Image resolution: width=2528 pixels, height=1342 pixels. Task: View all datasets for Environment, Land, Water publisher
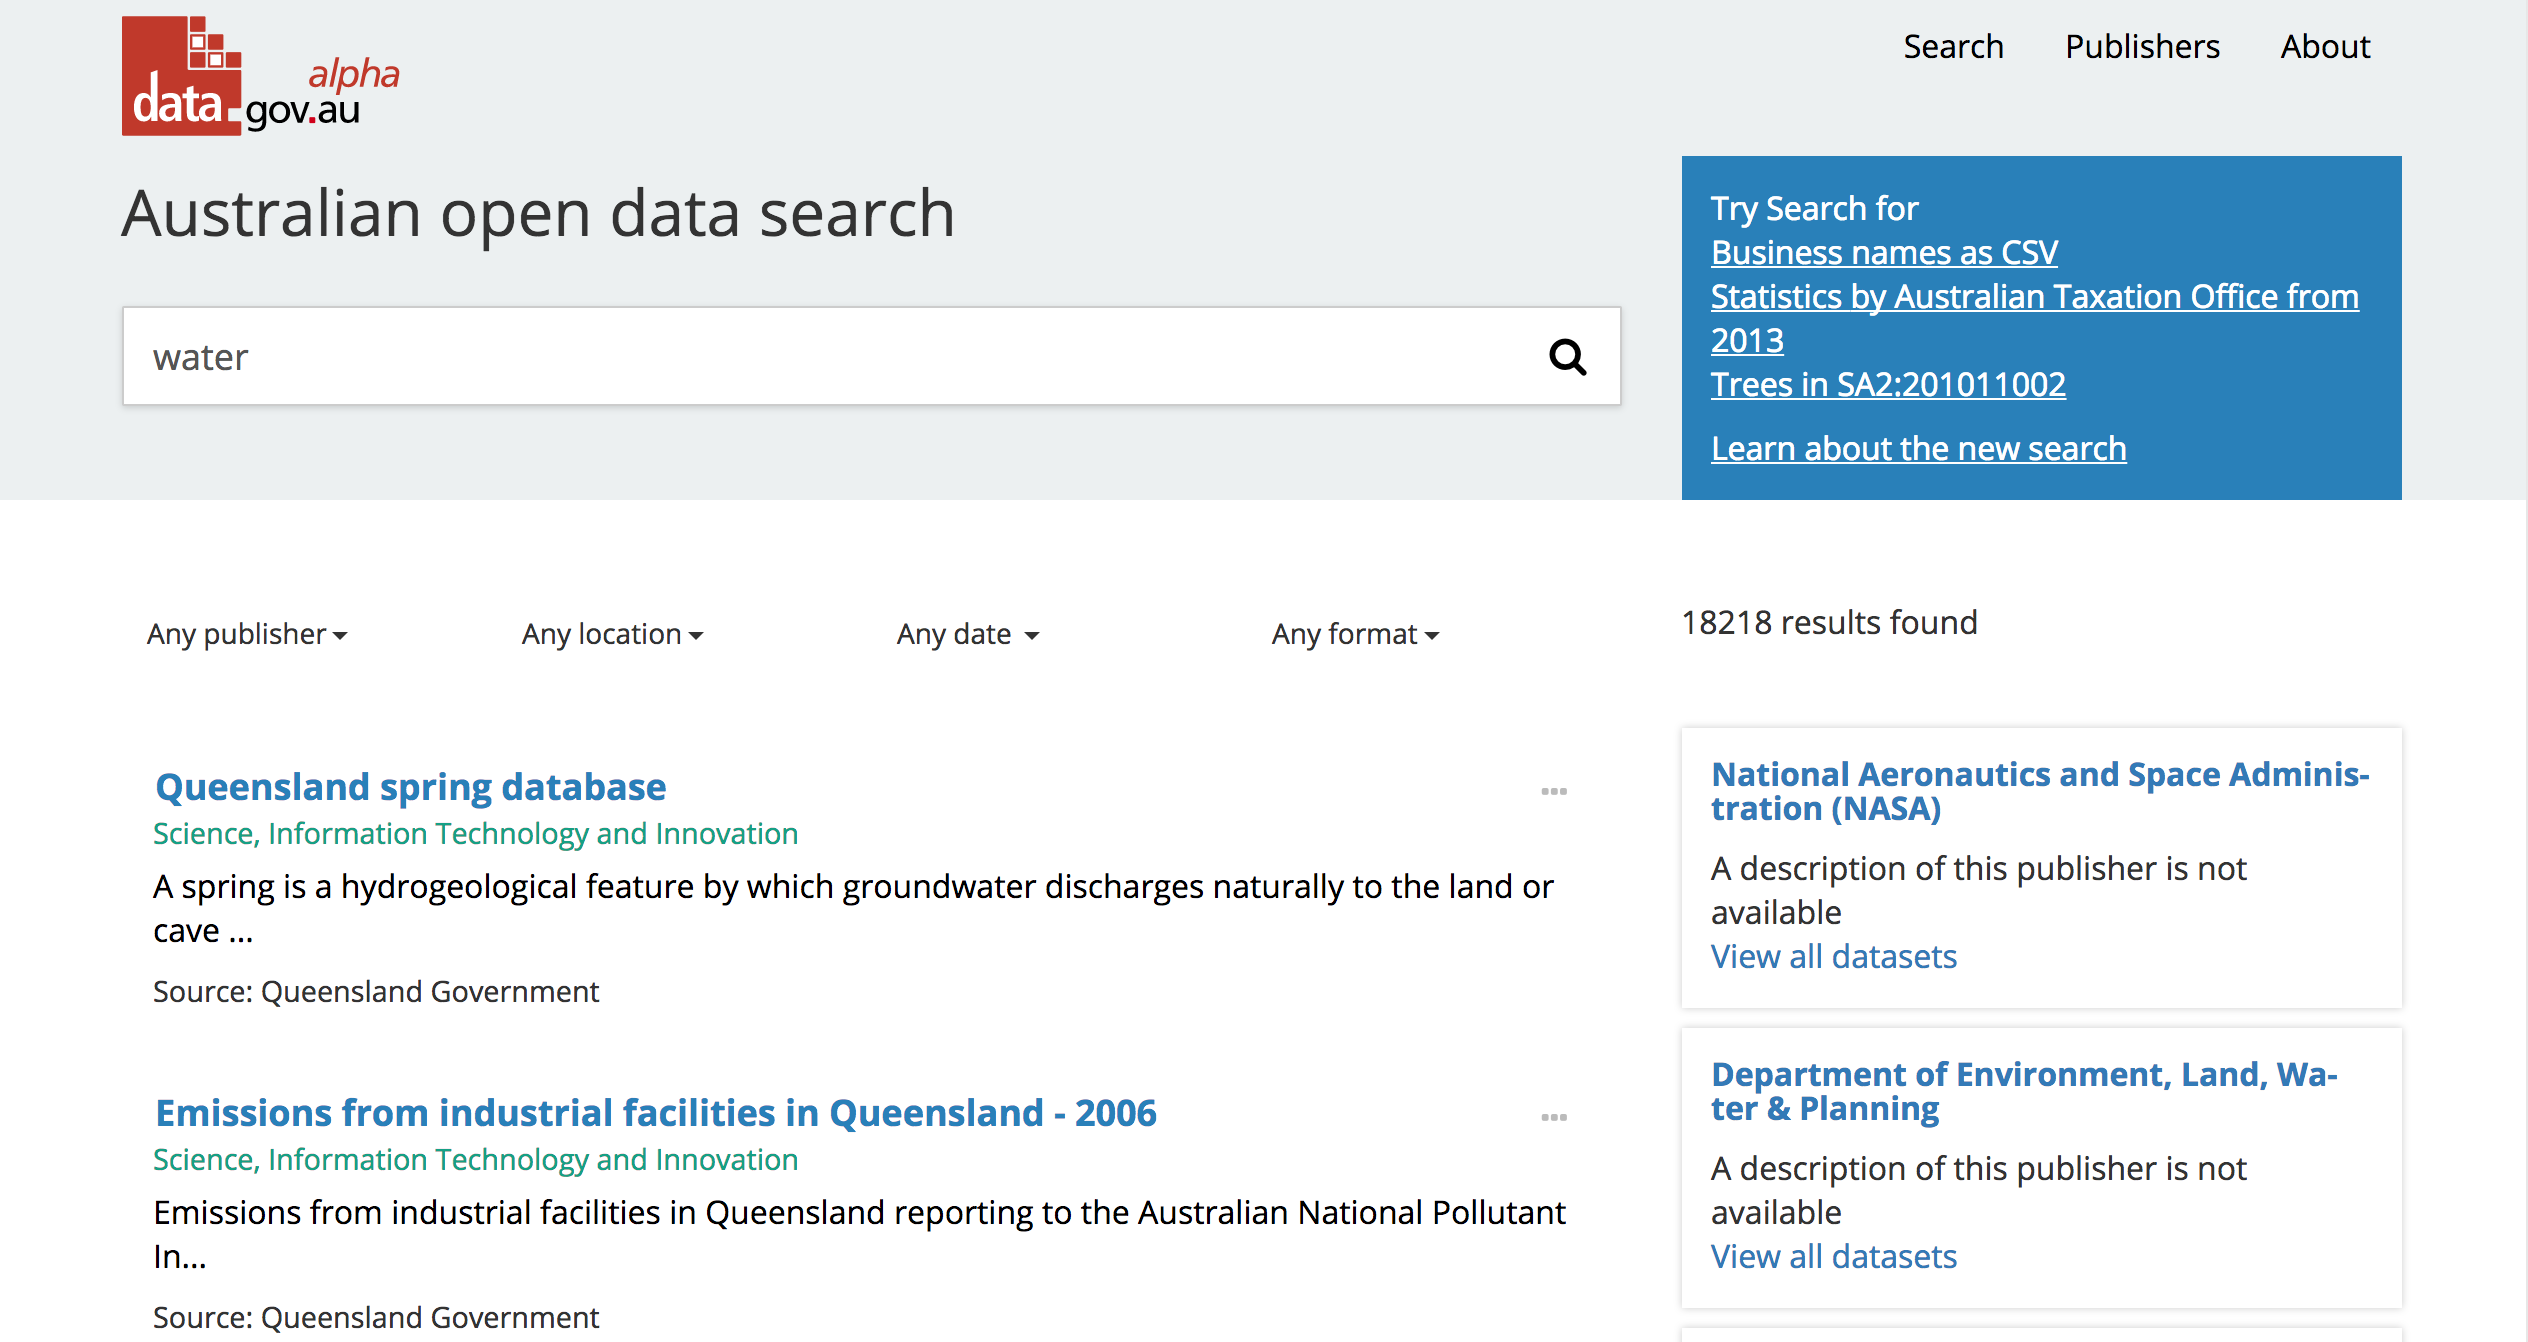pyautogui.click(x=1833, y=1257)
